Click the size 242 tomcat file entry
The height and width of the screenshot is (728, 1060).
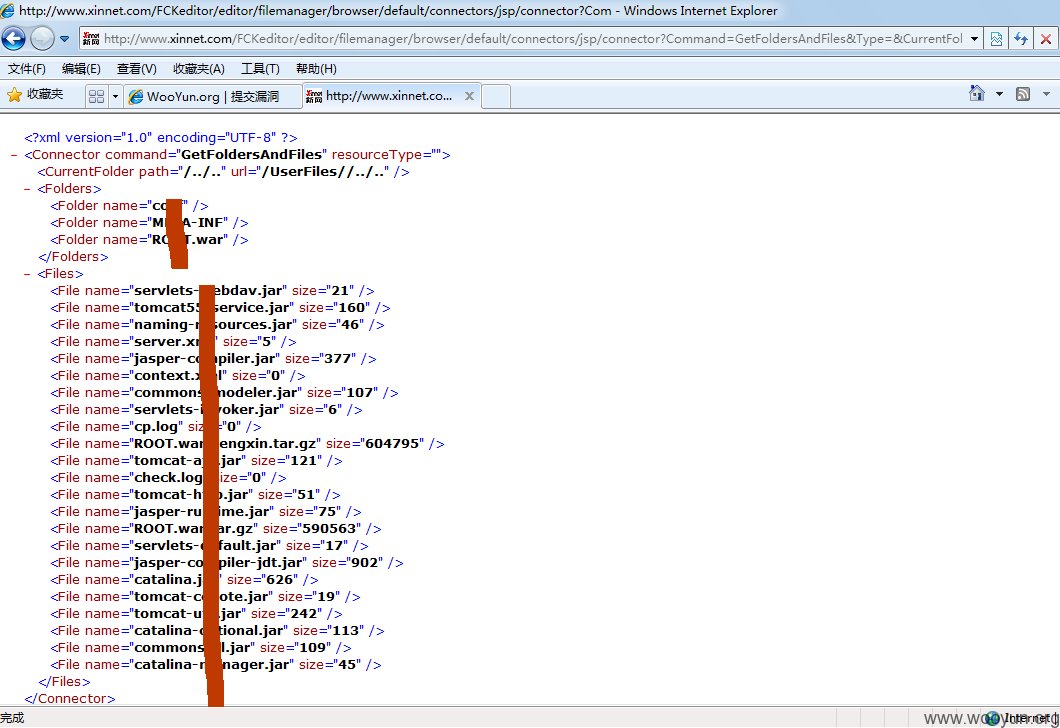(x=196, y=613)
